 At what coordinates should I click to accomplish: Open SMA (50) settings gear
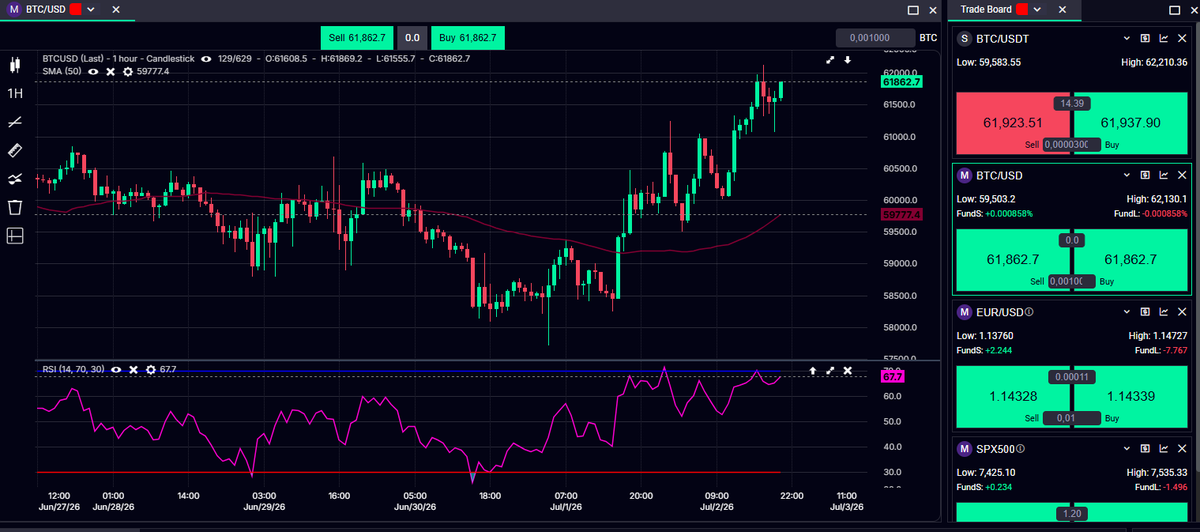click(x=127, y=72)
